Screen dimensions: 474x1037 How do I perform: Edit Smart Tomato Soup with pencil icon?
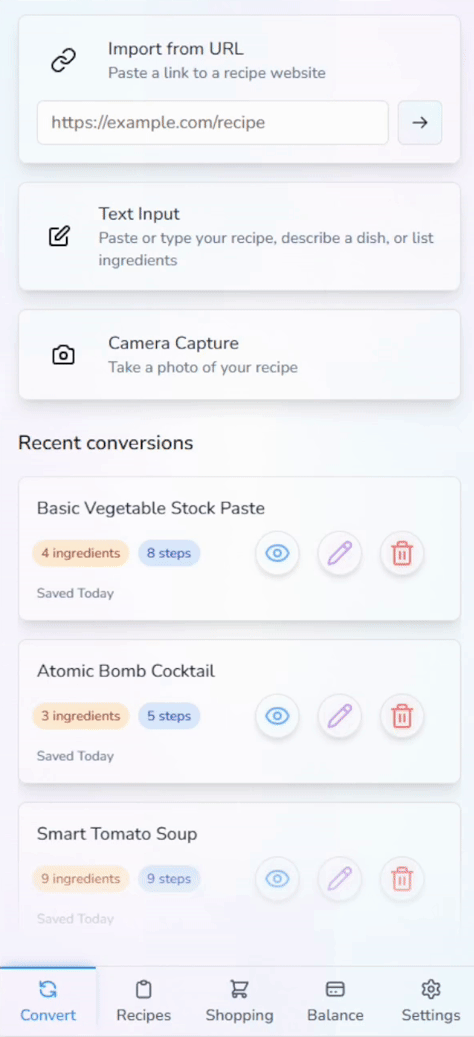tap(340, 878)
